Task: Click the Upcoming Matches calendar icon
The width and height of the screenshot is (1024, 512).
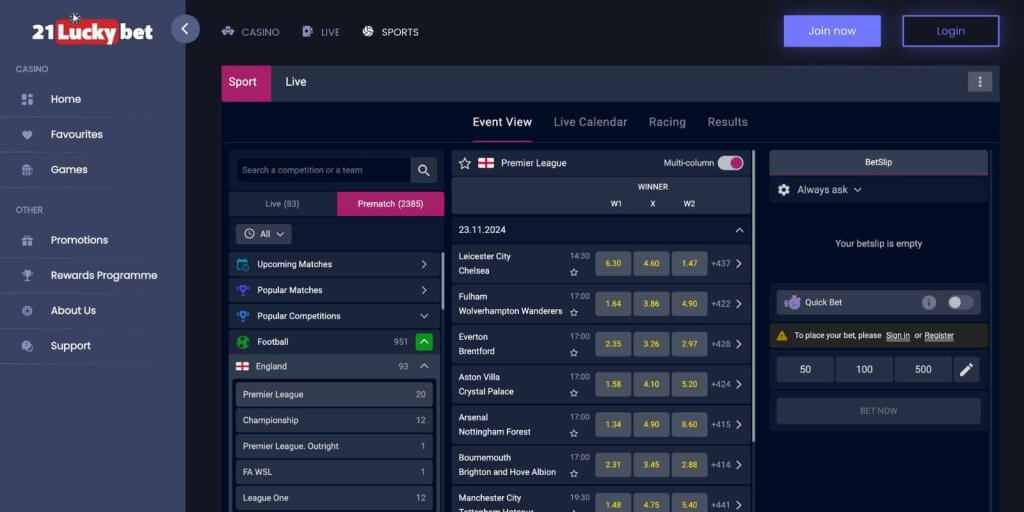Action: tap(243, 264)
